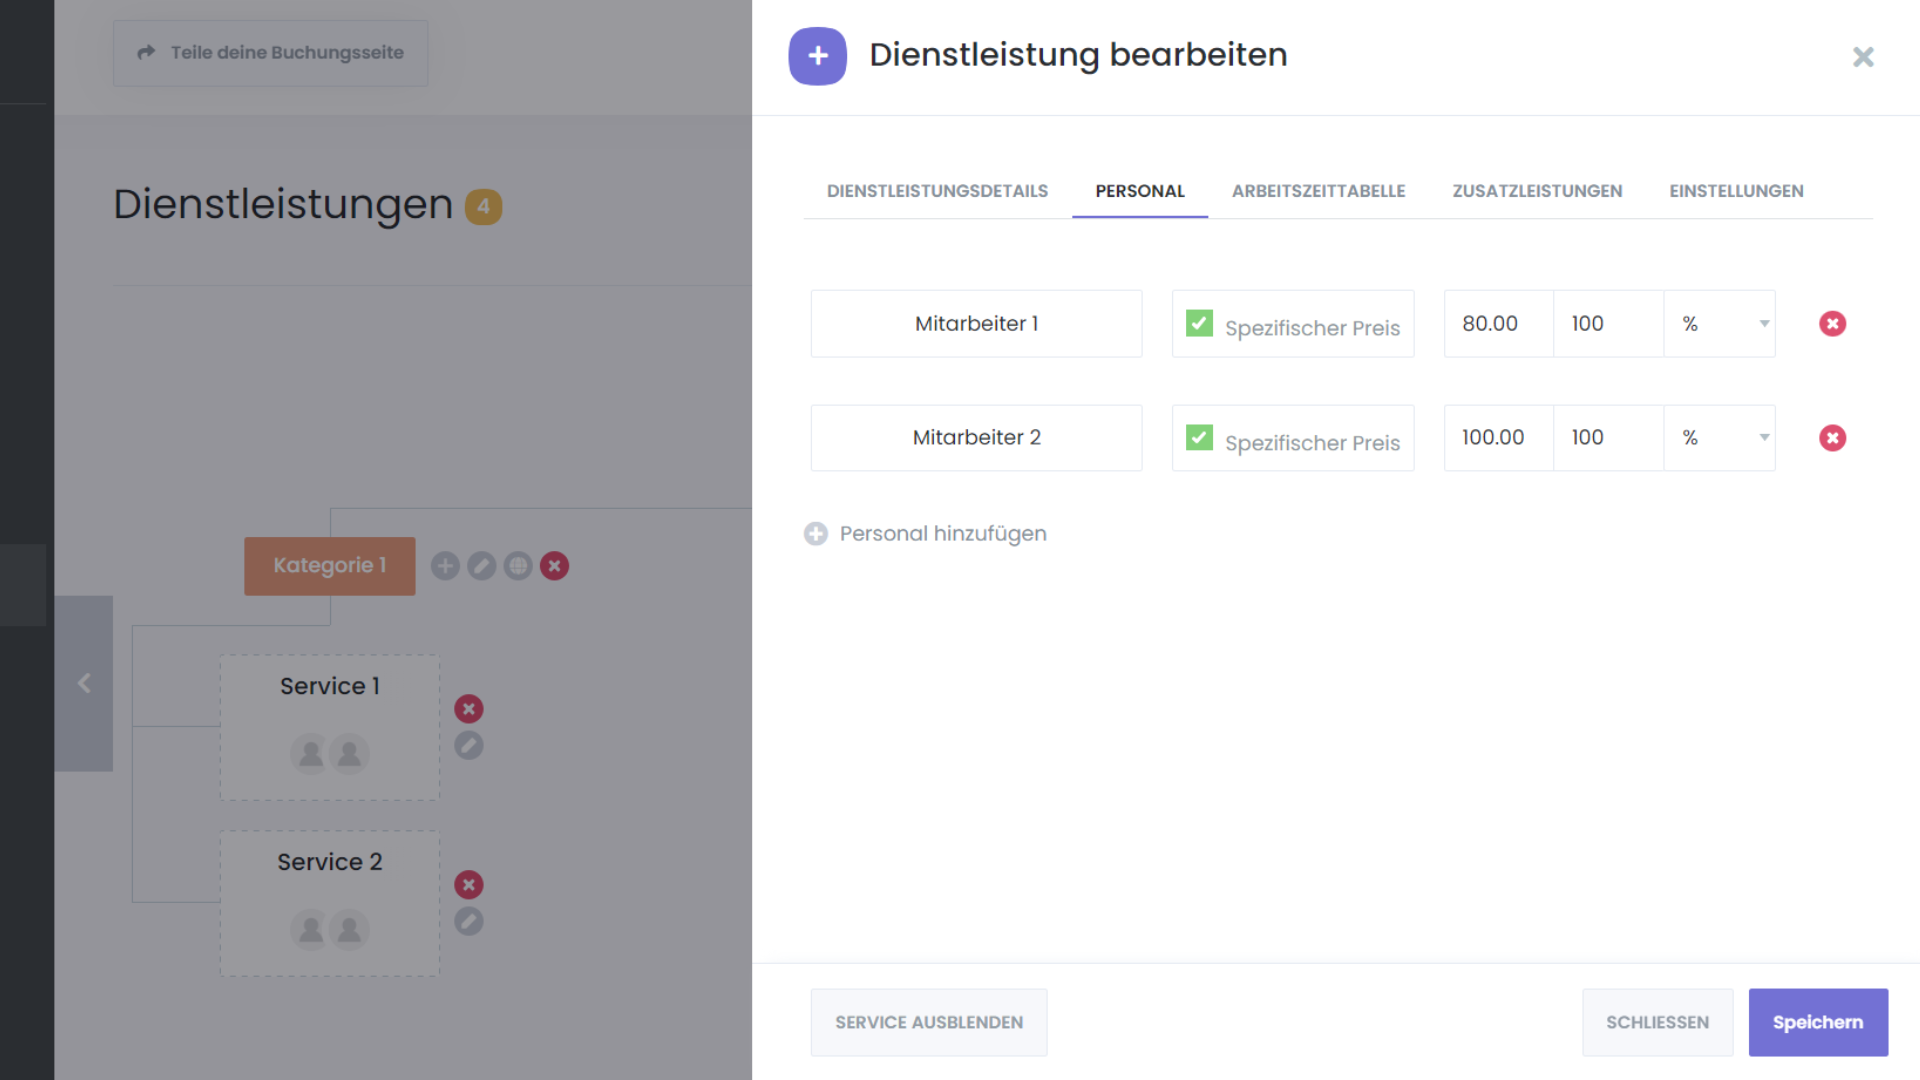The width and height of the screenshot is (1920, 1080).
Task: Click the add icon next to Kategorie 1
Action: tap(445, 566)
